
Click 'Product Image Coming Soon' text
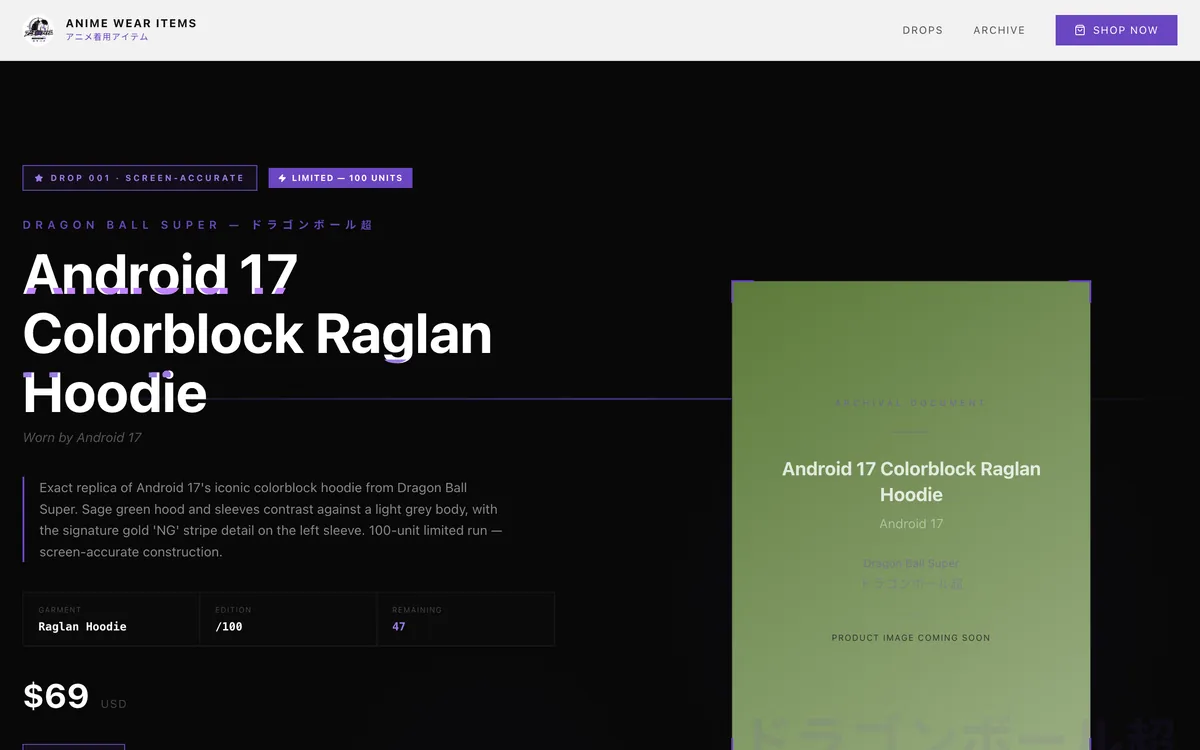[x=911, y=638]
